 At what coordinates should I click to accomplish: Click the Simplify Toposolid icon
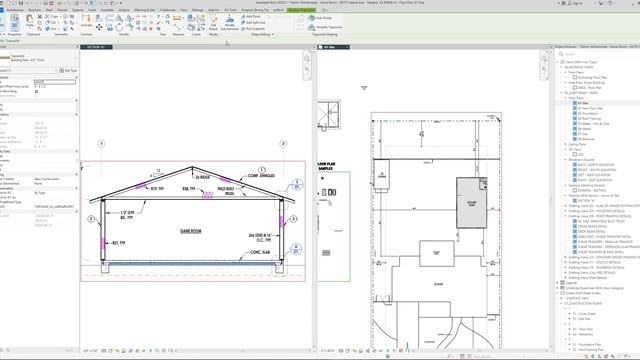pos(325,27)
